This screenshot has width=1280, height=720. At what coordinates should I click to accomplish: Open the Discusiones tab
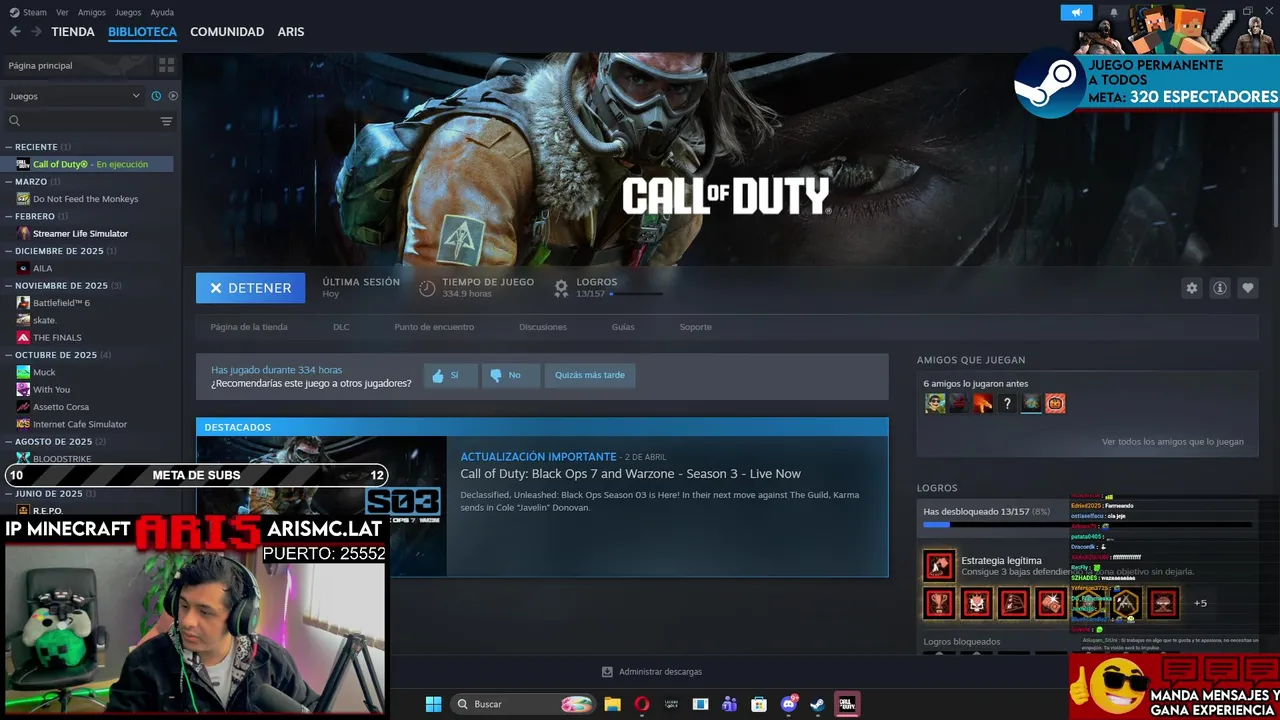[543, 327]
